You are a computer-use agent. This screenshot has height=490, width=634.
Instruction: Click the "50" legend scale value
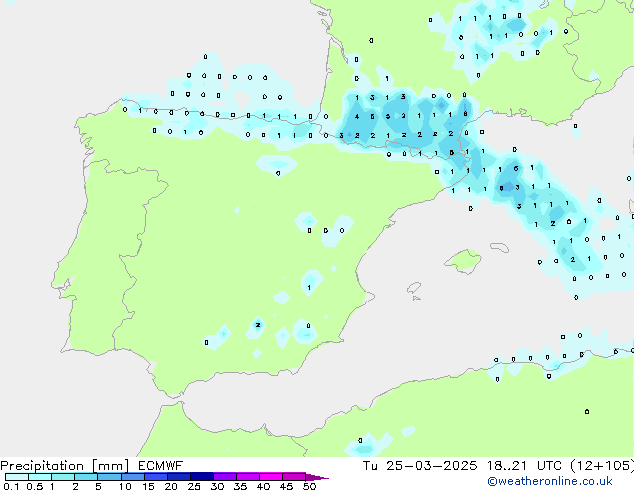[309, 486]
